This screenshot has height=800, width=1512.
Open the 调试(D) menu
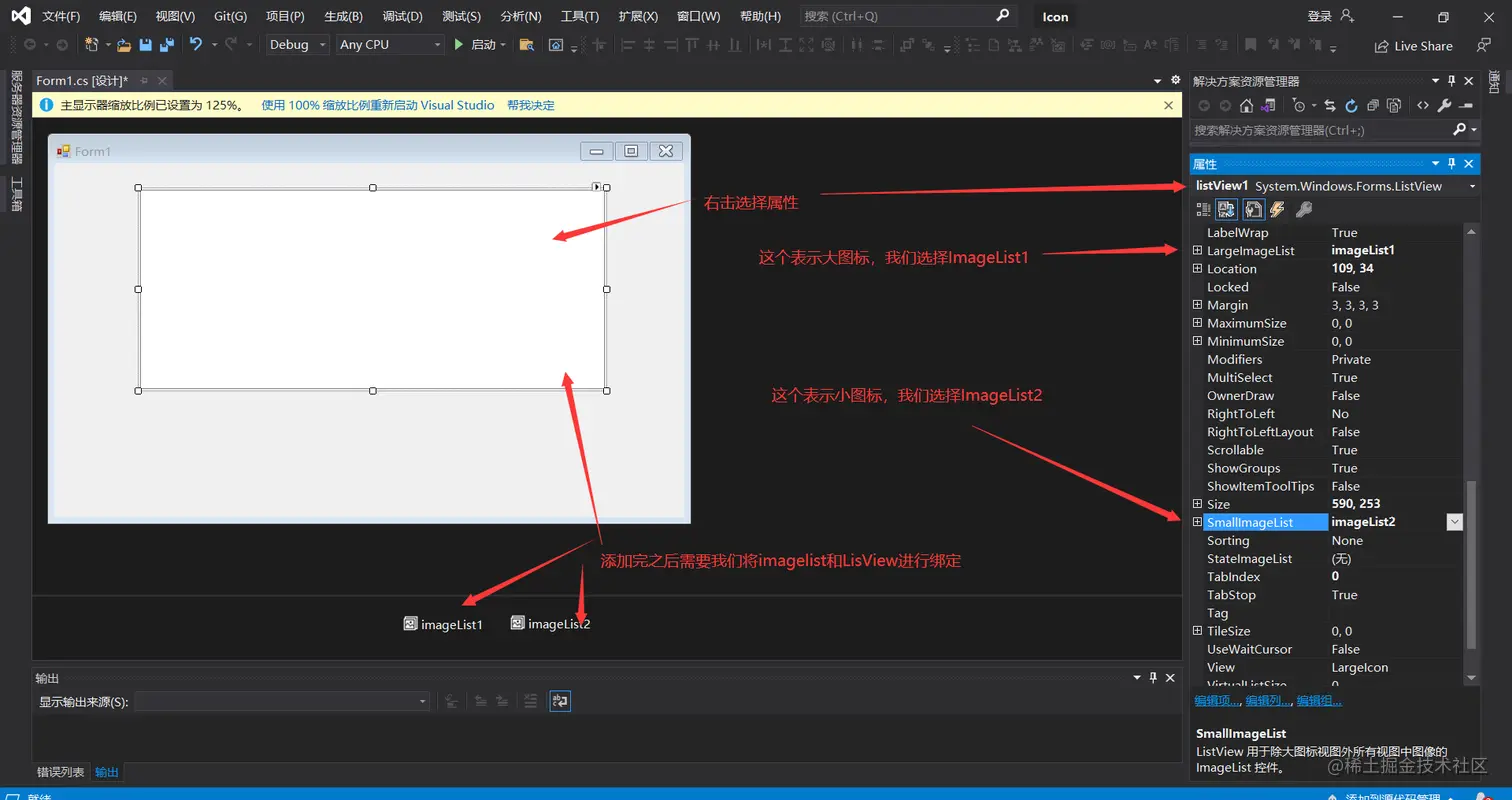tap(403, 17)
